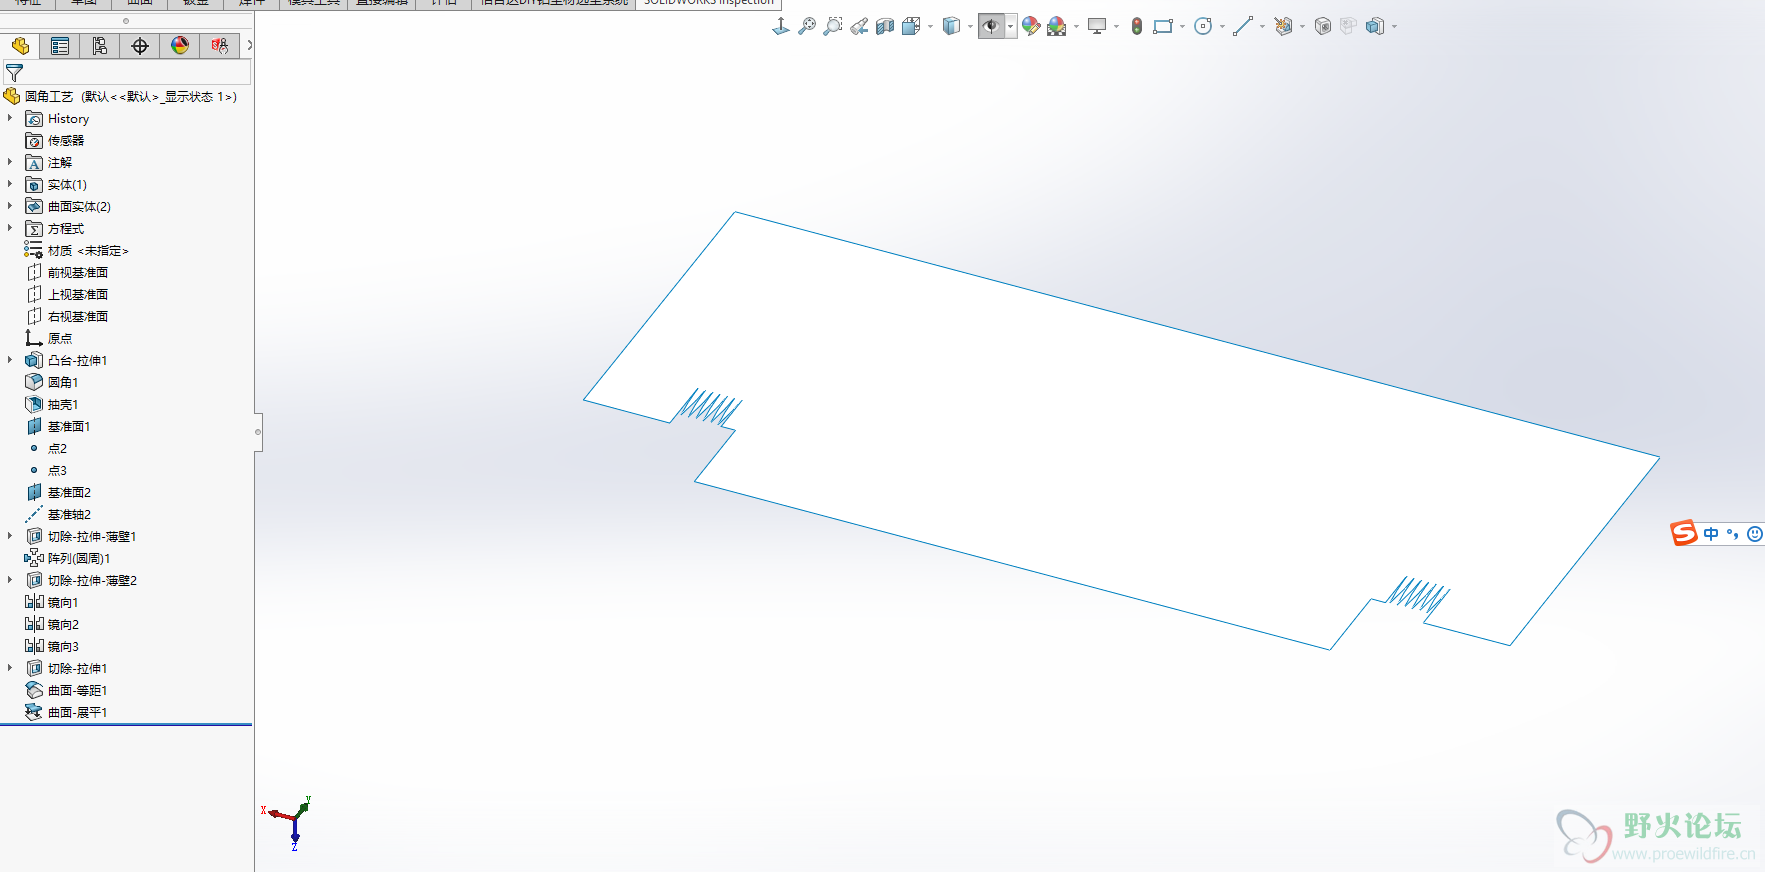Toggle Hide/Show Items eye button
Screen dimensions: 1765x872
(x=991, y=26)
